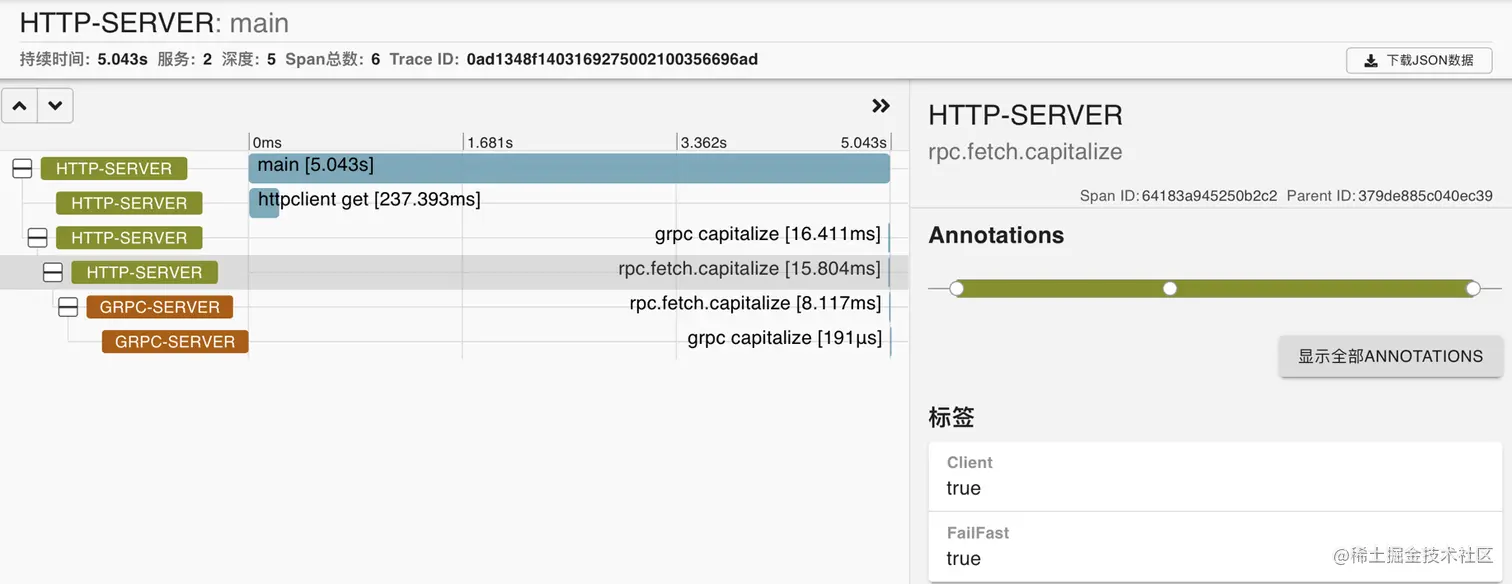Viewport: 1512px width, 584px height.
Task: Click the middle annotation dot marker
Action: point(1170,289)
